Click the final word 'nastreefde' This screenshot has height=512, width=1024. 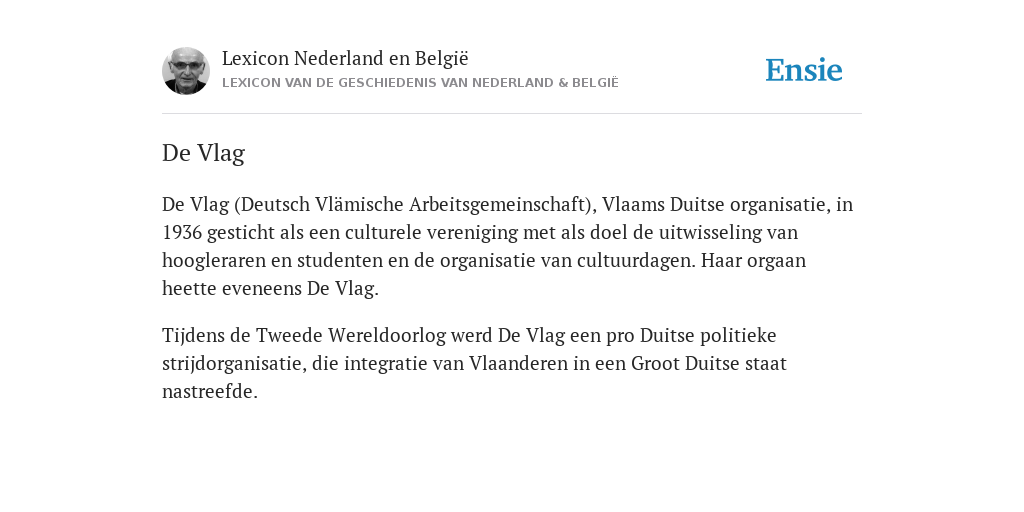[x=208, y=392]
